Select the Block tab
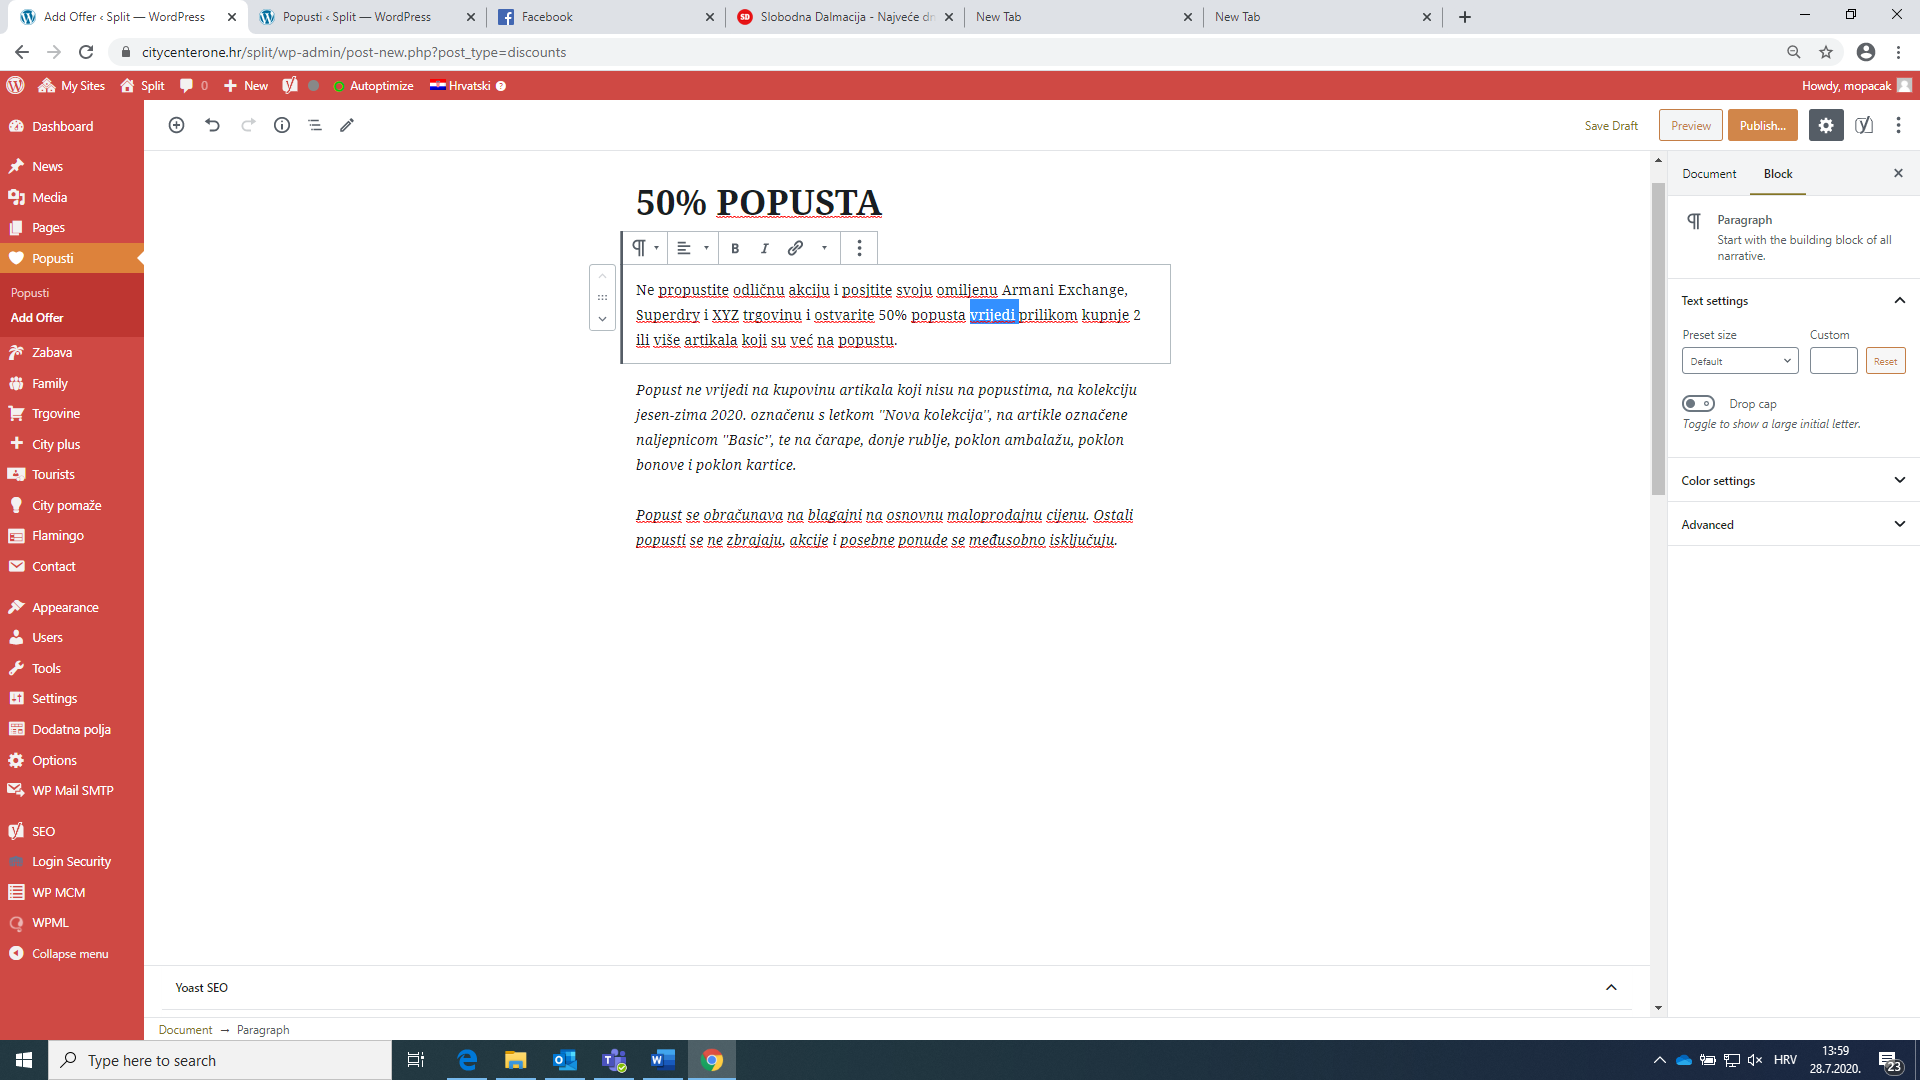Viewport: 1920px width, 1080px height. 1778,174
